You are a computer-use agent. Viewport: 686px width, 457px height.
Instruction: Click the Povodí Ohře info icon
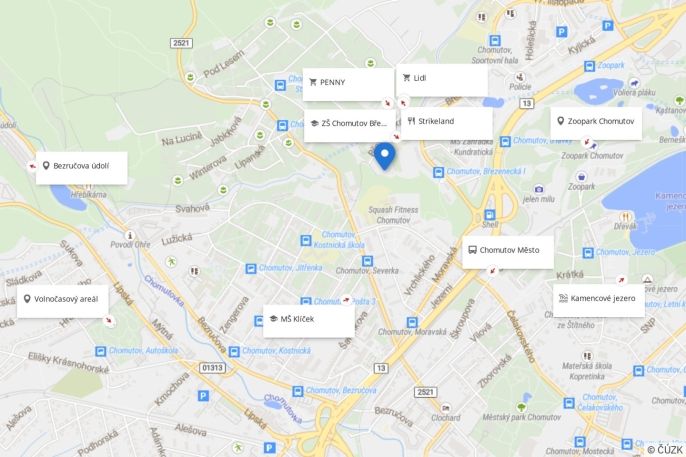point(130,236)
